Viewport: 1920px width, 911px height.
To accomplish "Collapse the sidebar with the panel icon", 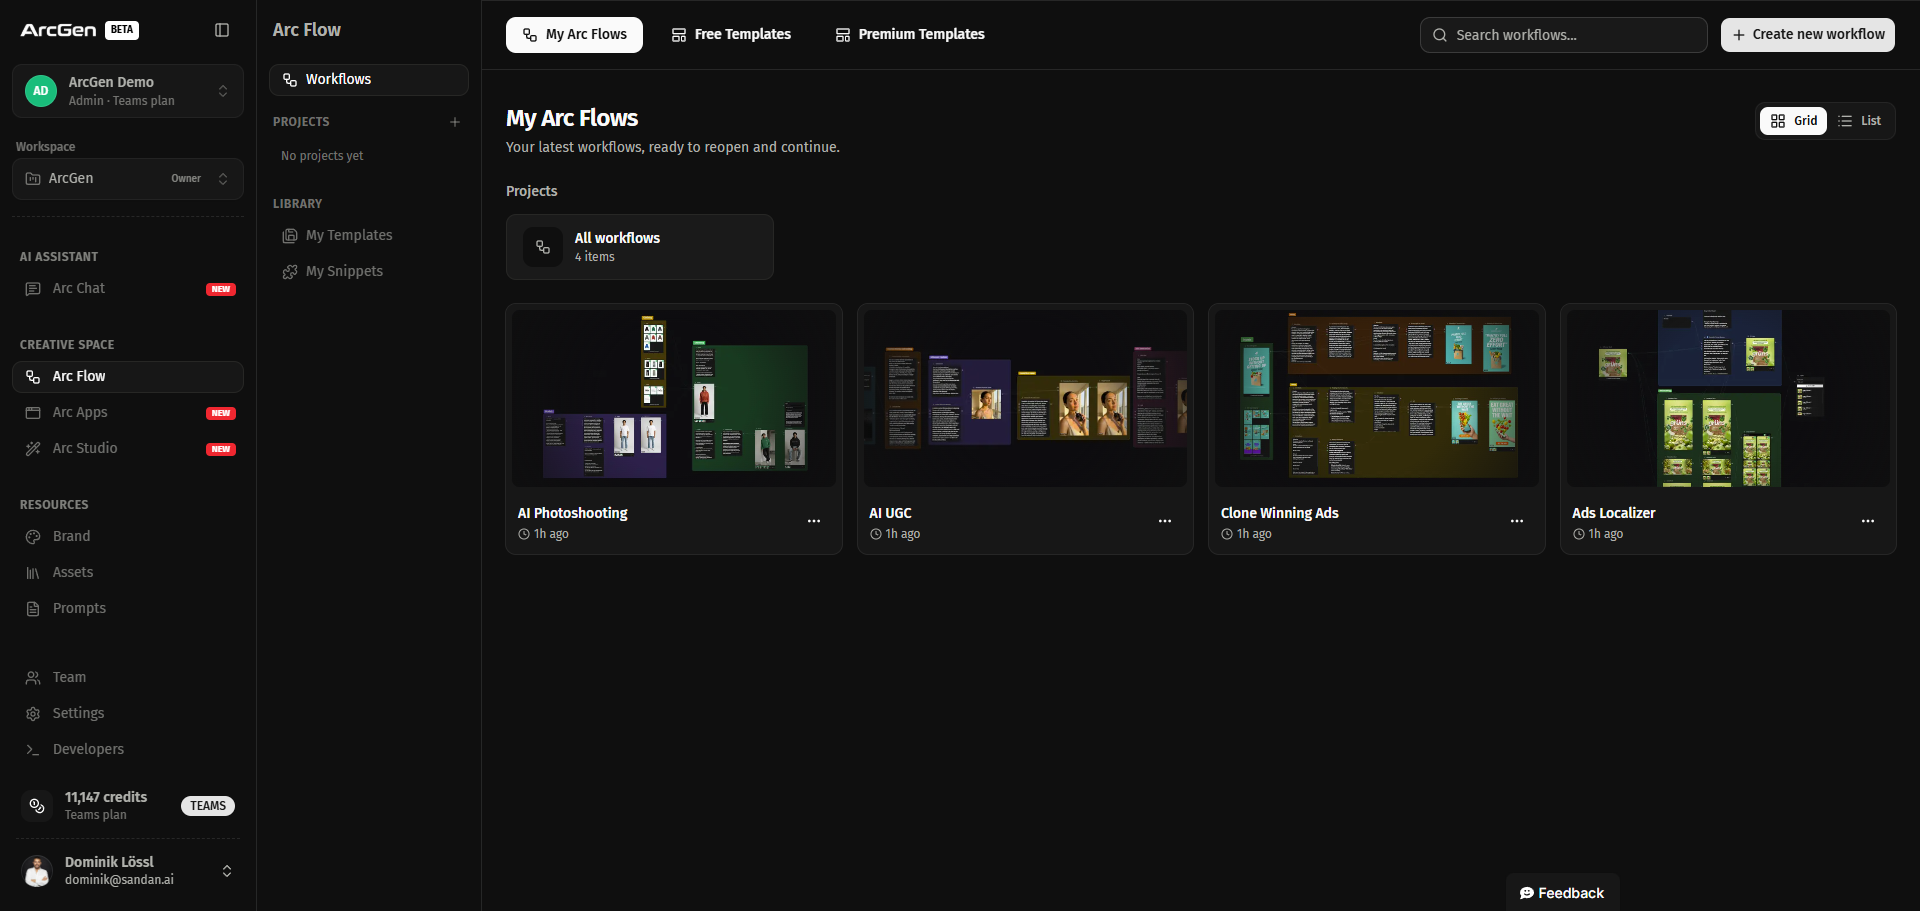I will pyautogui.click(x=222, y=30).
